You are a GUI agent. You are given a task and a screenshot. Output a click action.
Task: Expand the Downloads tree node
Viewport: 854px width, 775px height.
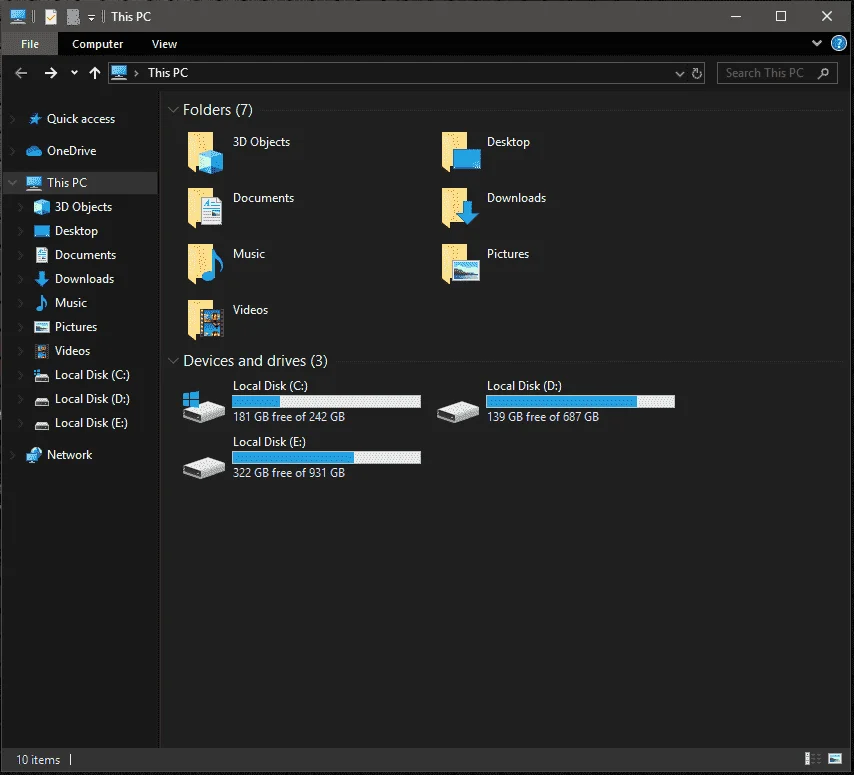(x=20, y=279)
